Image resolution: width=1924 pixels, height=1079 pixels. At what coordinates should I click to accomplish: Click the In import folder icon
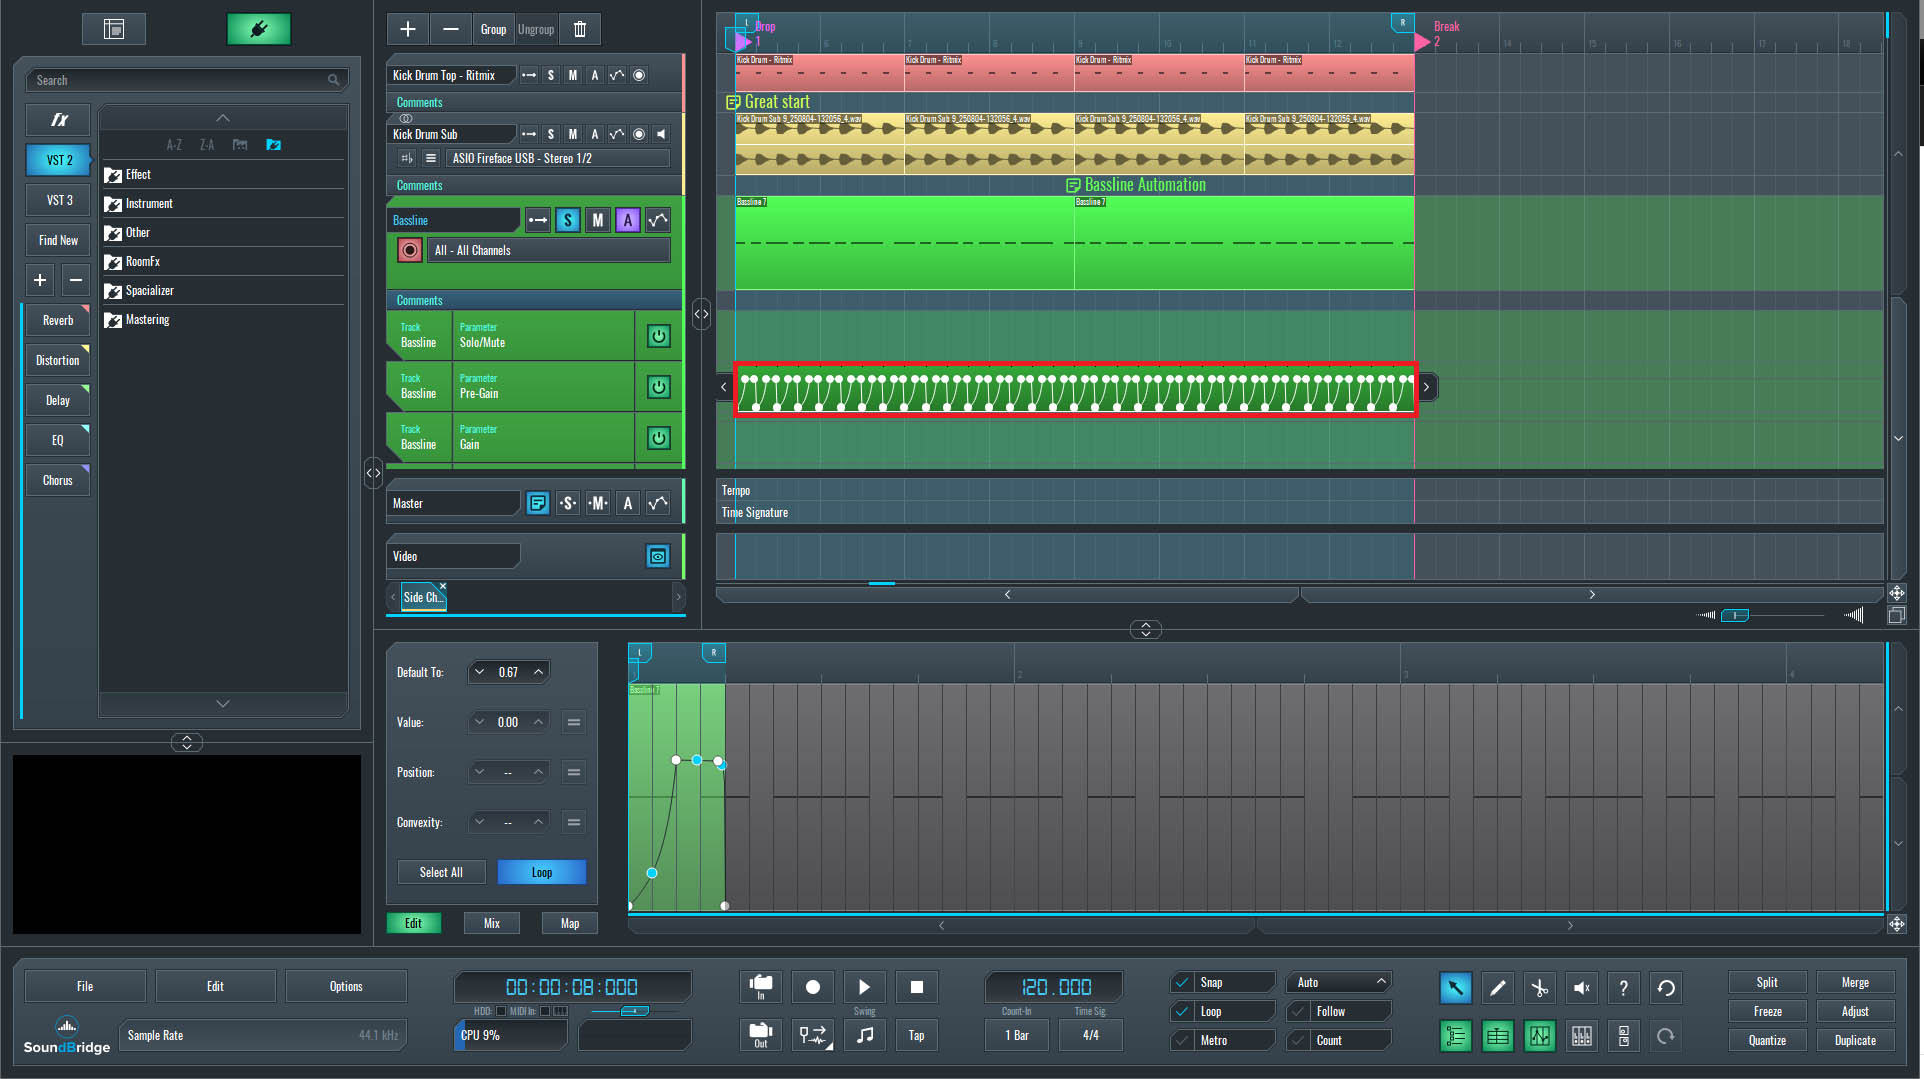click(x=761, y=987)
